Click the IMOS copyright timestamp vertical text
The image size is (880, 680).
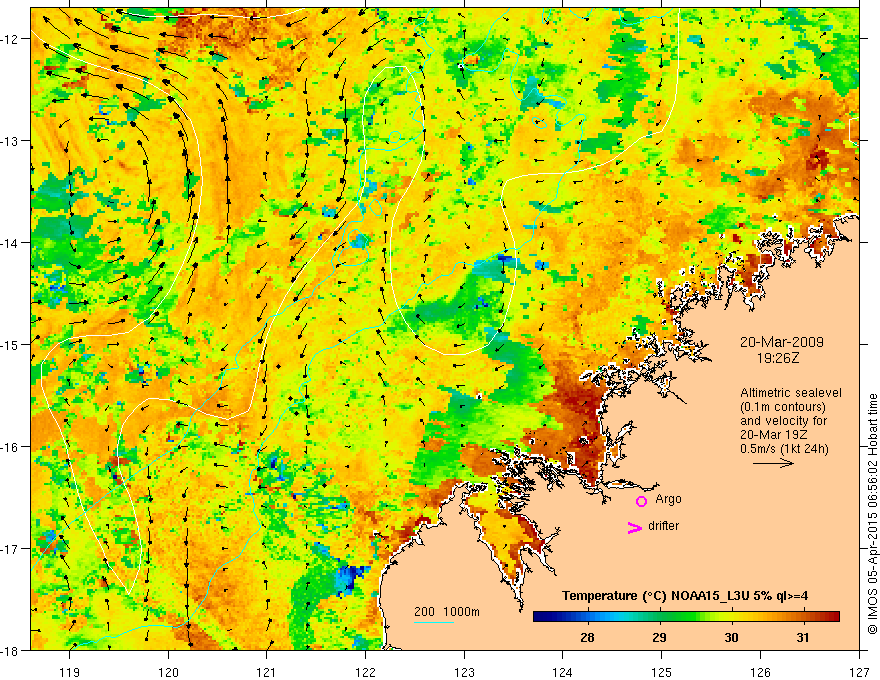point(872,514)
